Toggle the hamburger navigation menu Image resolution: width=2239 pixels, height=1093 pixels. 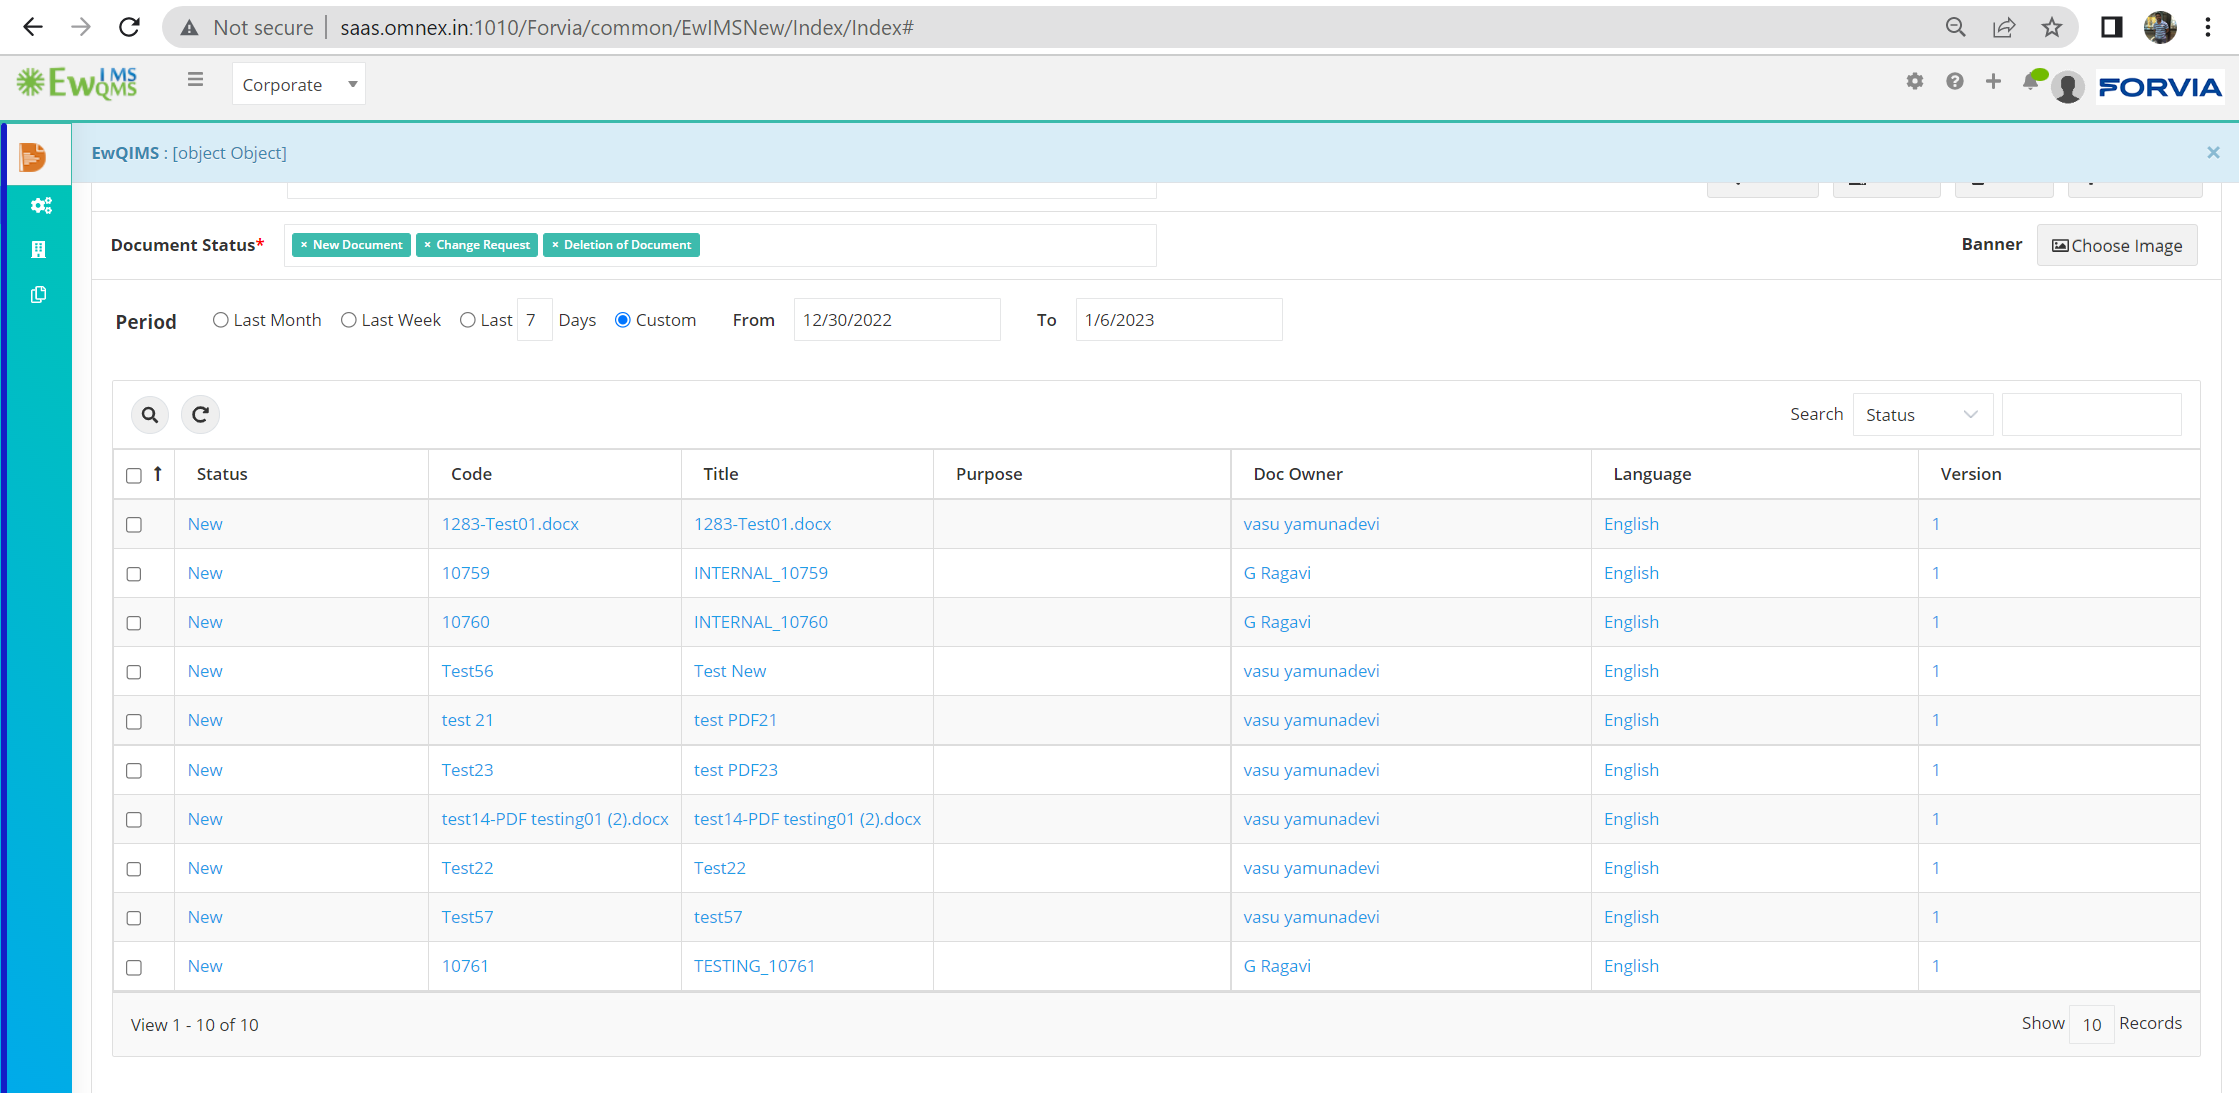coord(195,79)
